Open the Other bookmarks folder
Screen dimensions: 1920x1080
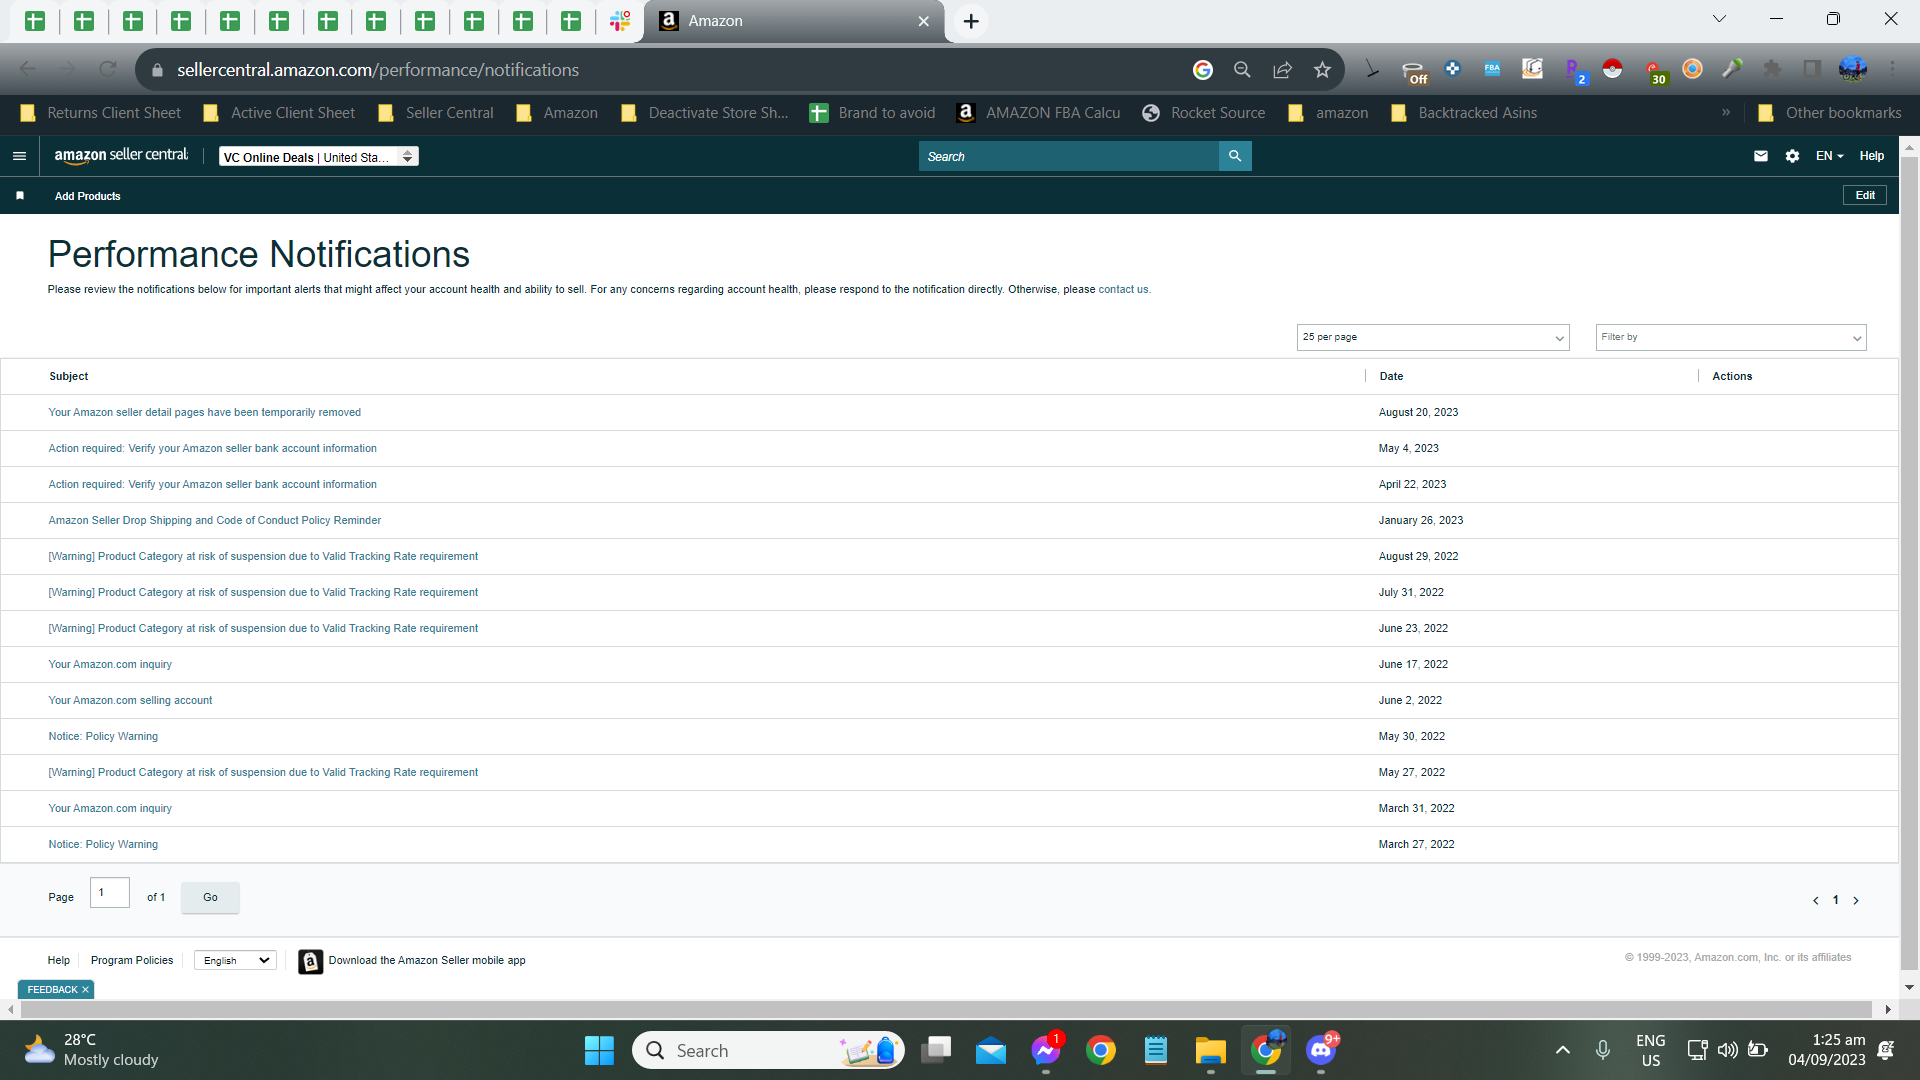pyautogui.click(x=1830, y=113)
